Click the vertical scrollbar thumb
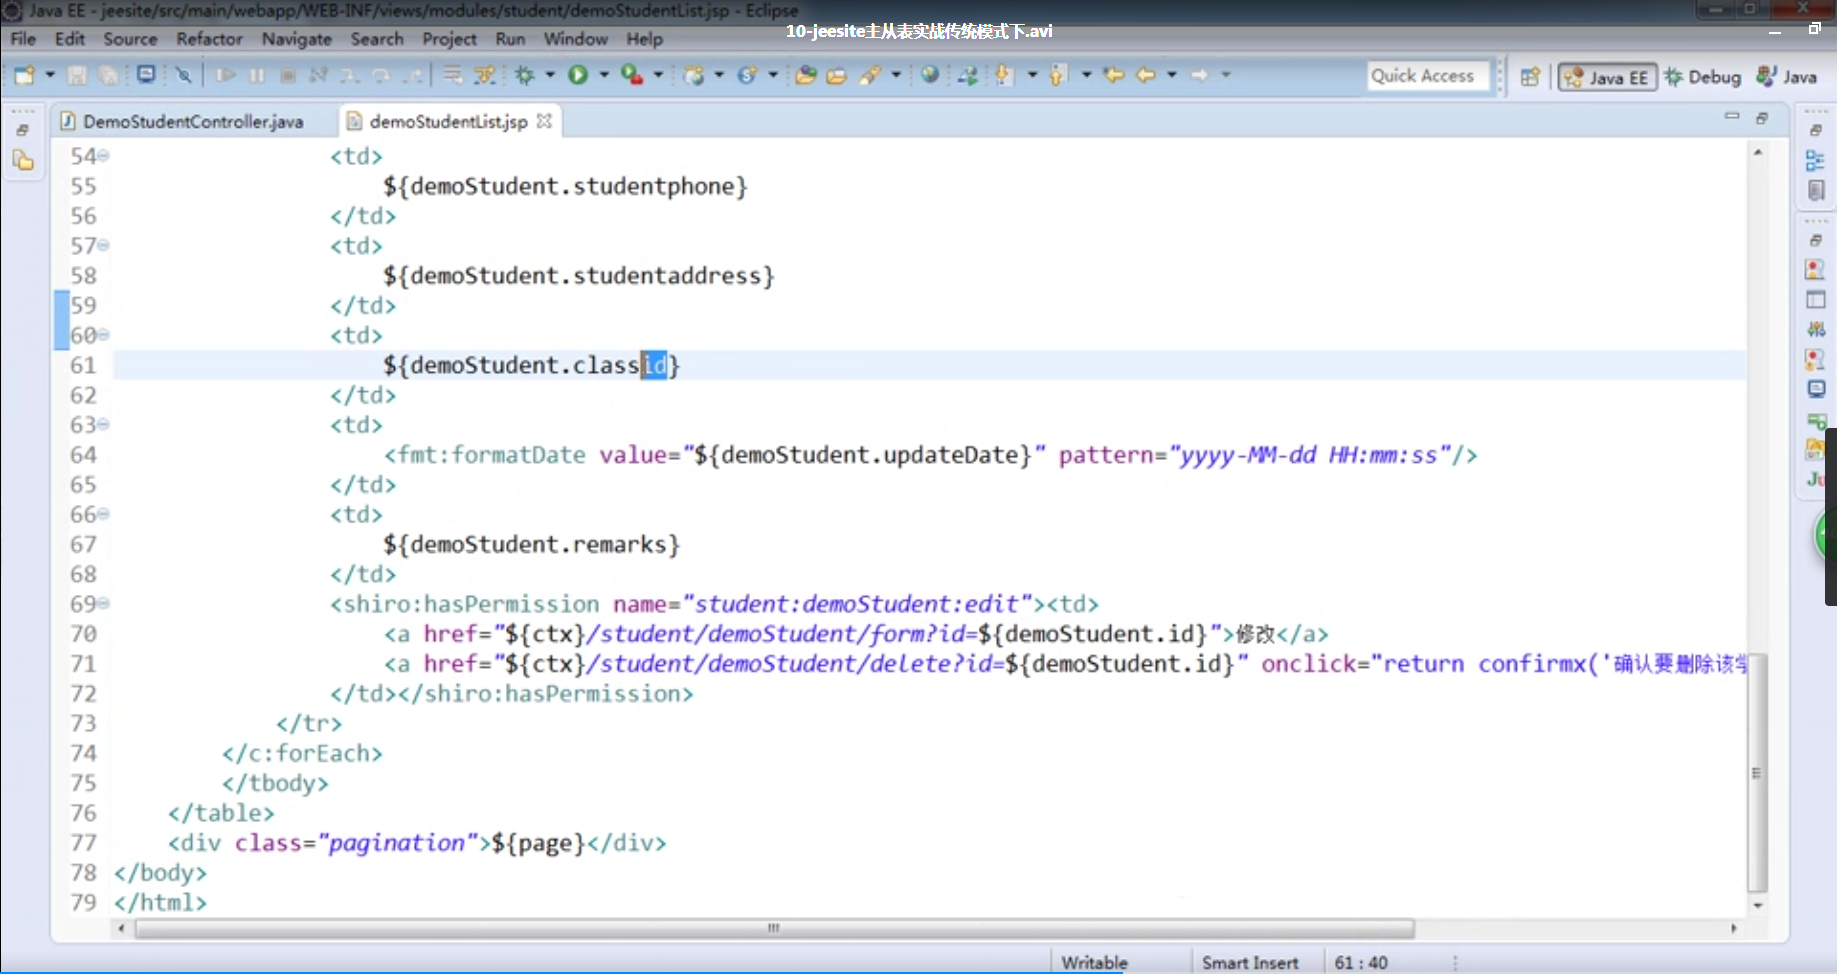This screenshot has height=974, width=1837. (x=1757, y=772)
